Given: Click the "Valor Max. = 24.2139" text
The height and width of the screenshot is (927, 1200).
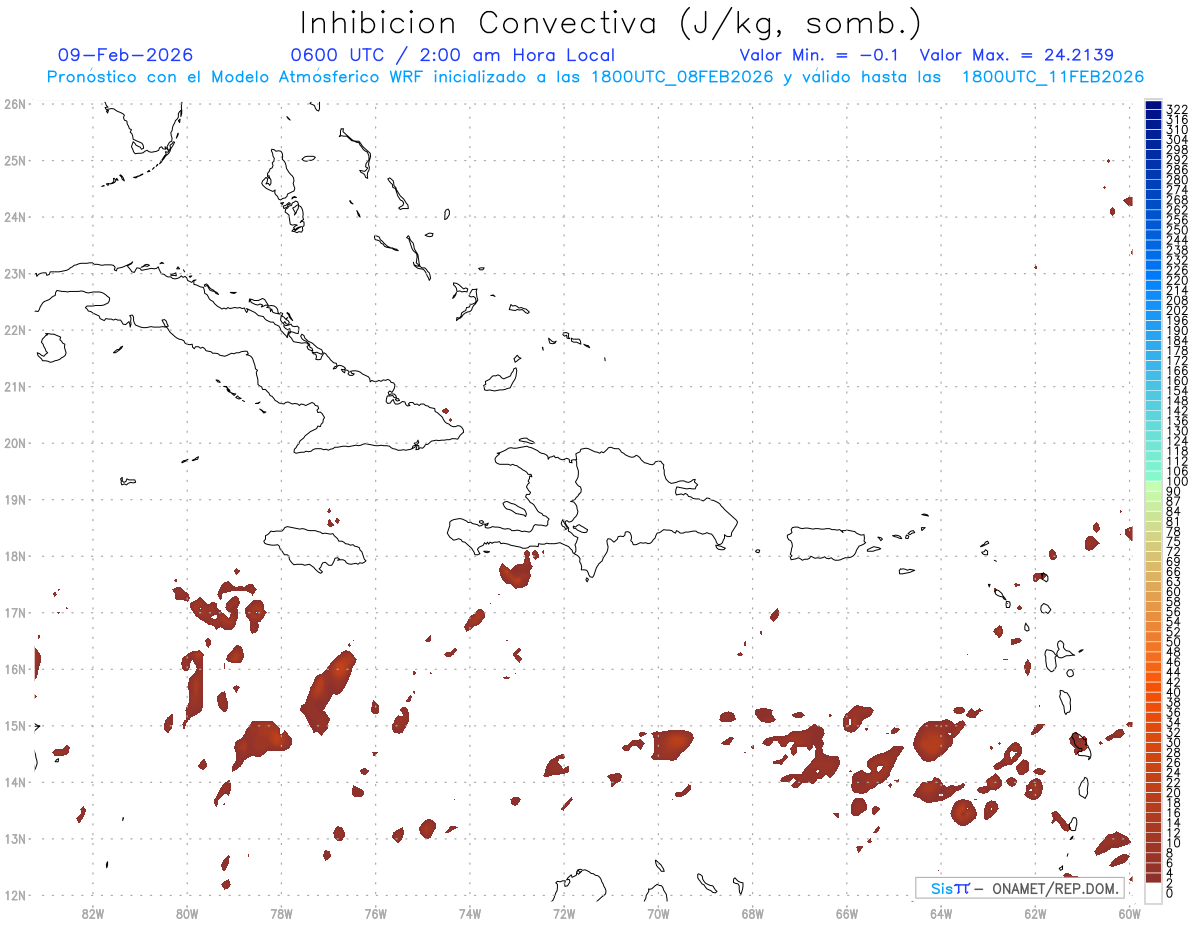Looking at the screenshot, I should click(x=1016, y=55).
